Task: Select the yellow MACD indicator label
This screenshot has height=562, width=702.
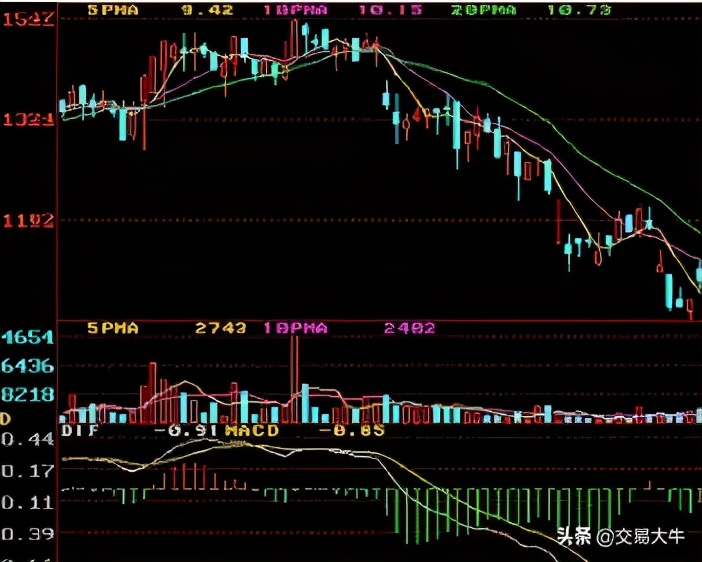Action: [250, 431]
